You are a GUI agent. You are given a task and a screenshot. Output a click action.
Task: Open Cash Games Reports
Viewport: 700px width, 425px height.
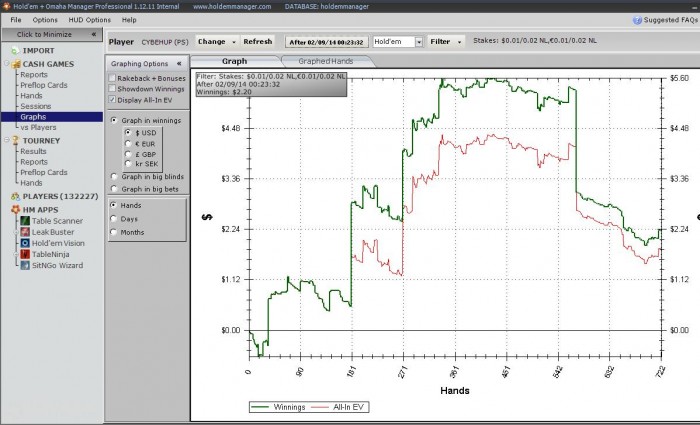[34, 75]
